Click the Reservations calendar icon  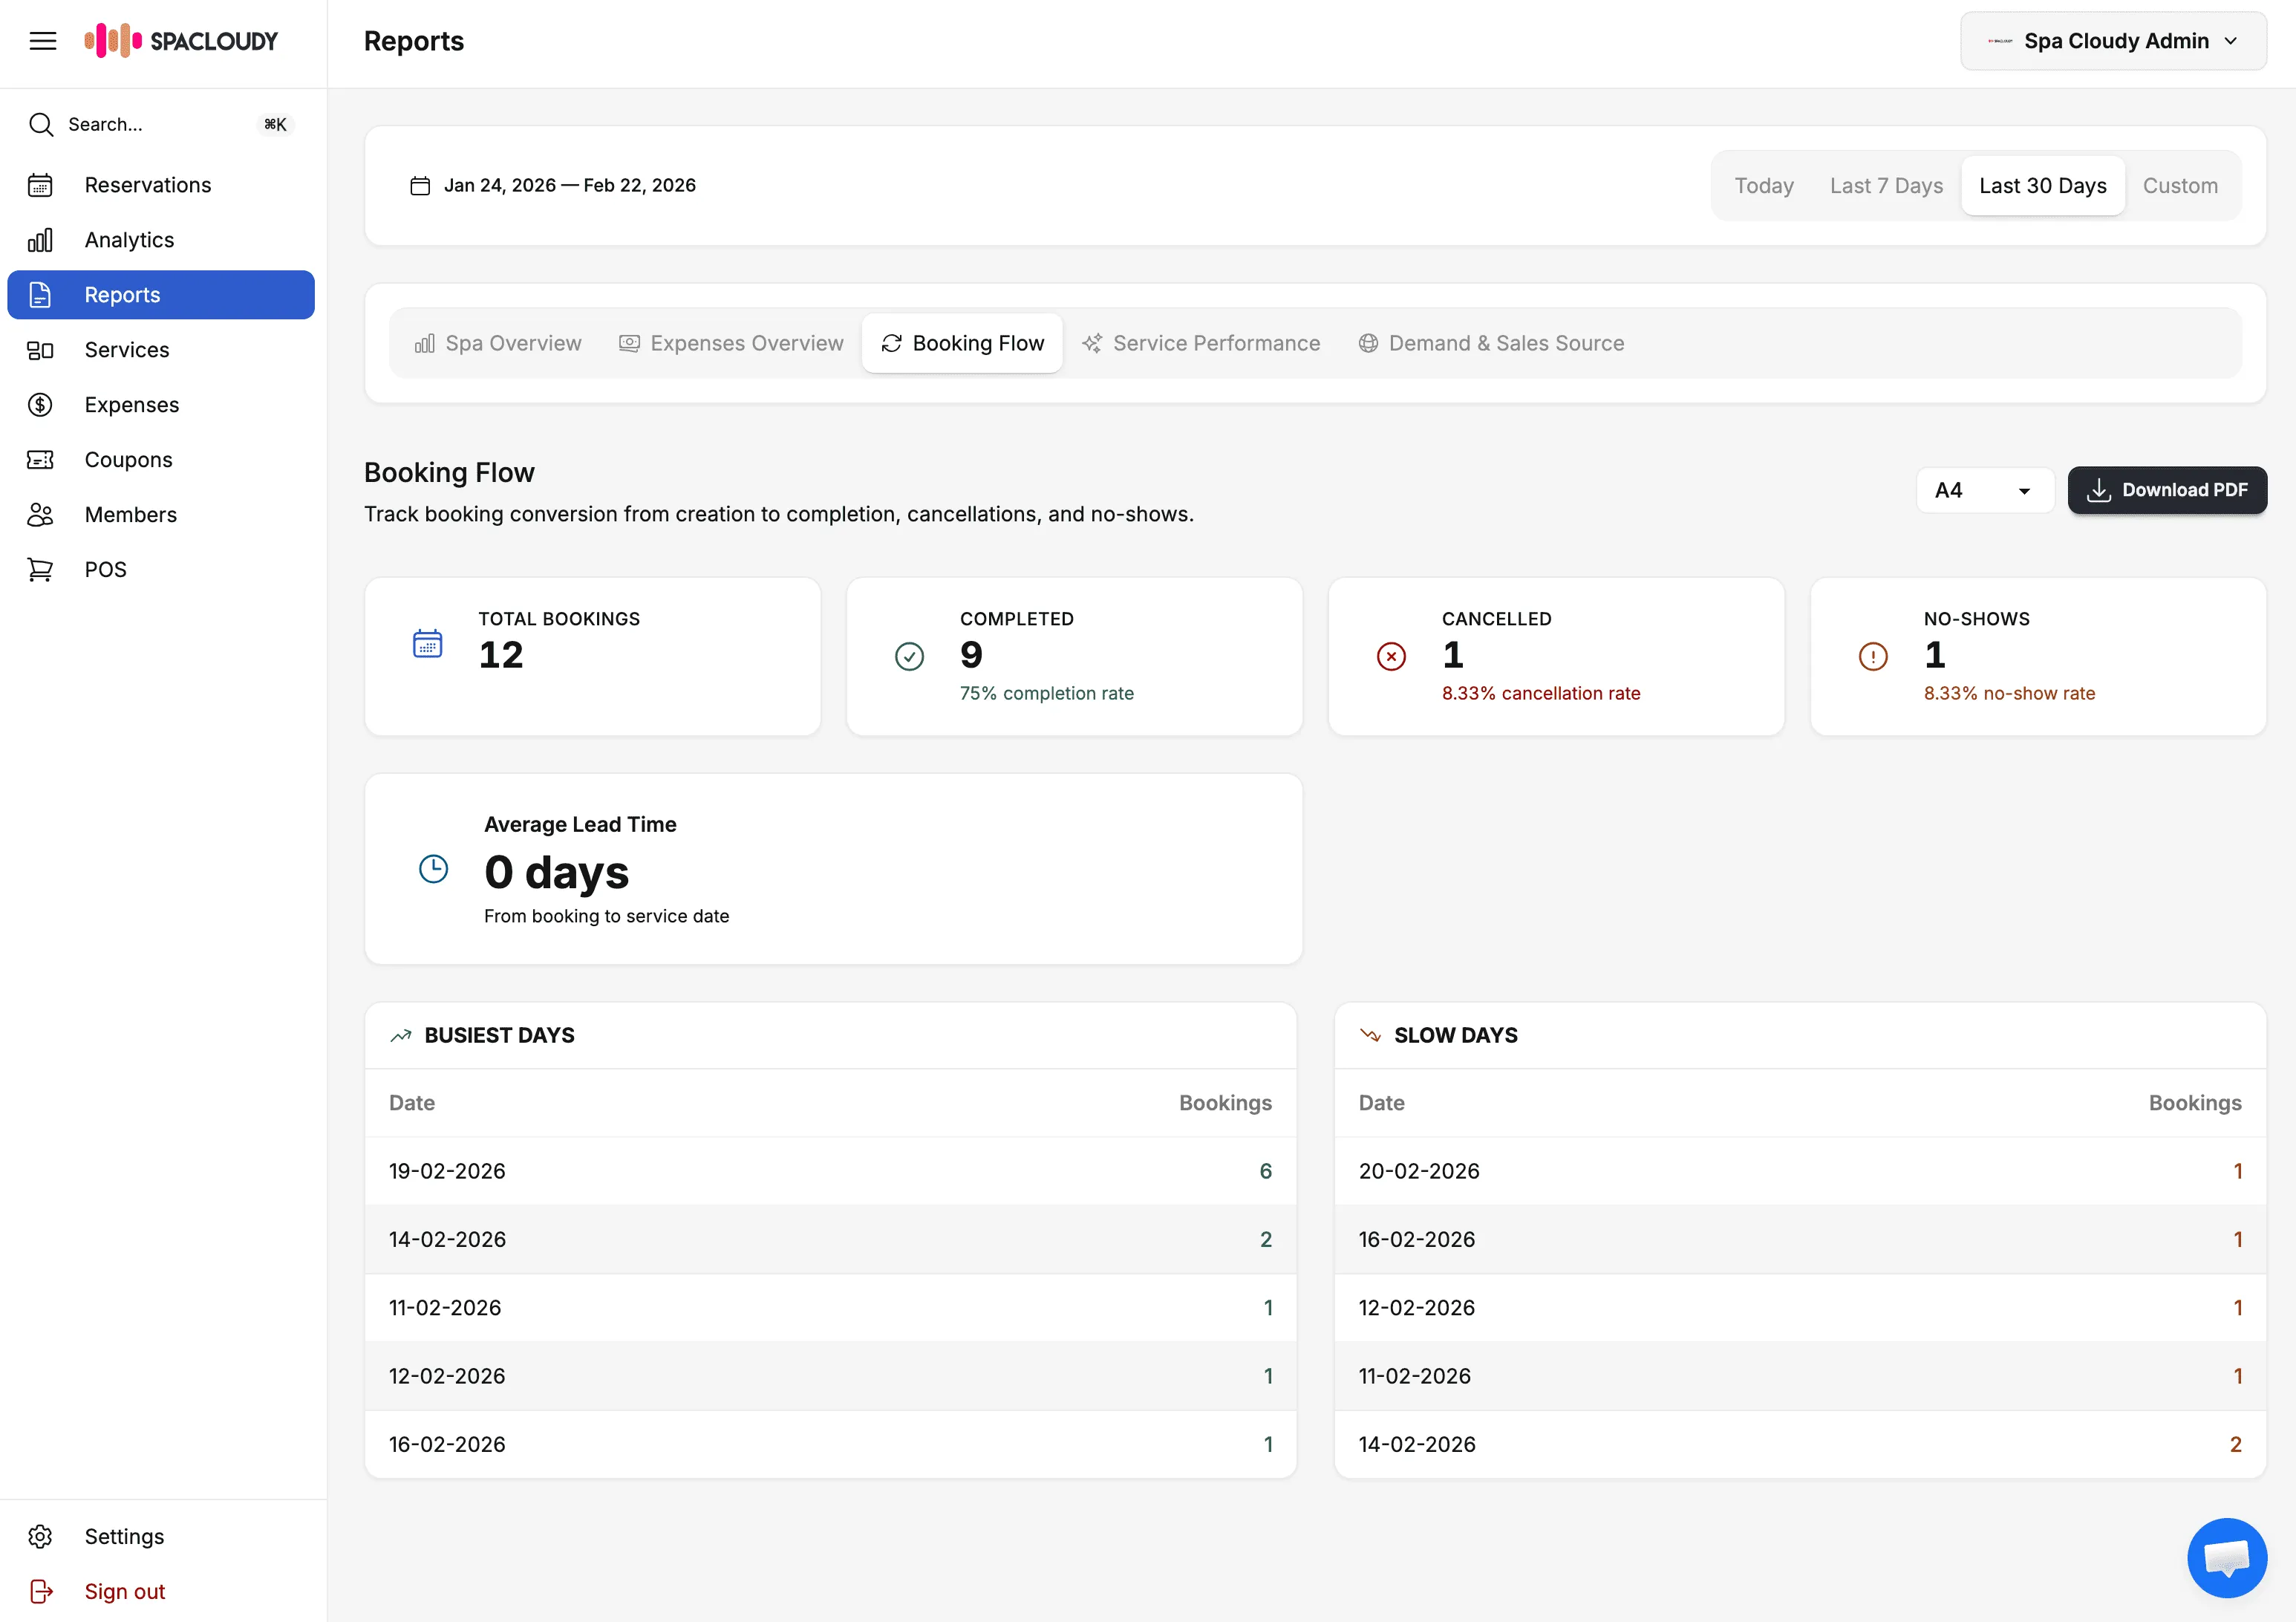pyautogui.click(x=40, y=185)
